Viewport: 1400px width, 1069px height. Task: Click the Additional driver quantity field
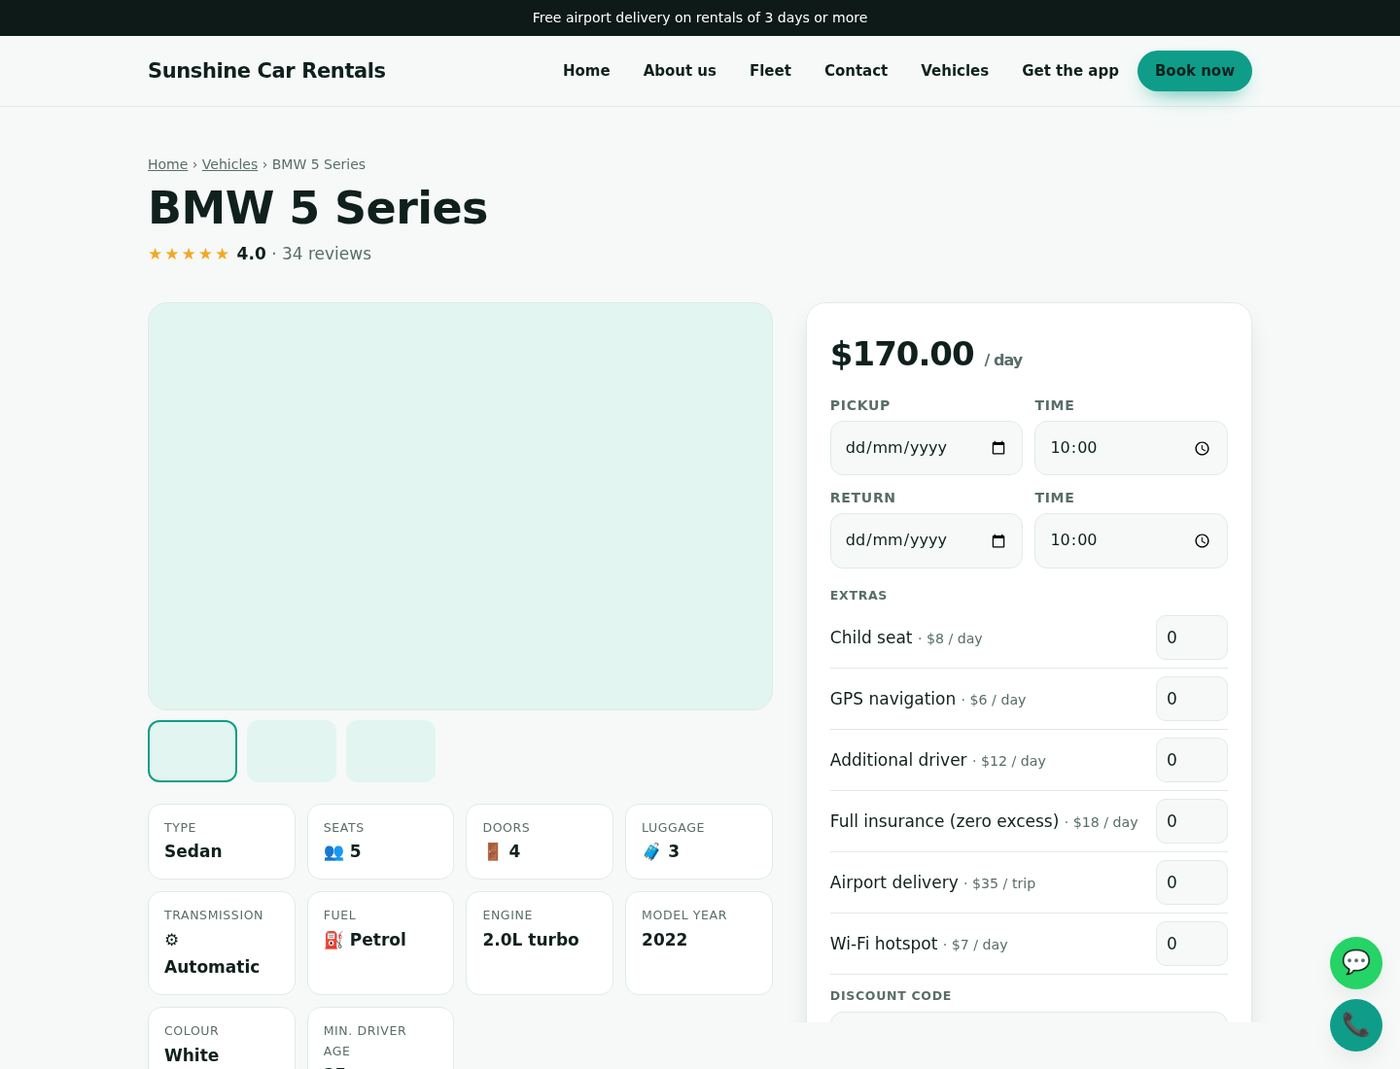[x=1192, y=760]
